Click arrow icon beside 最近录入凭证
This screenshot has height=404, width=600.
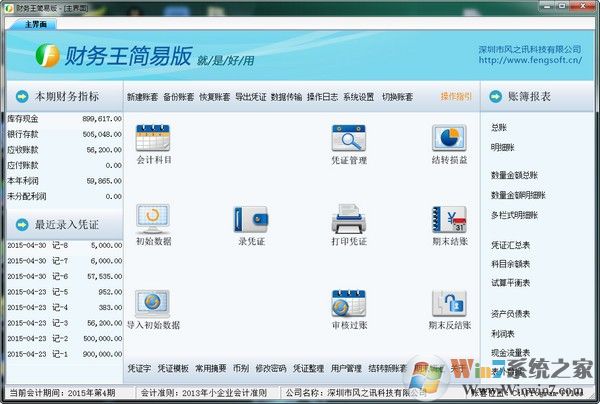pos(22,225)
